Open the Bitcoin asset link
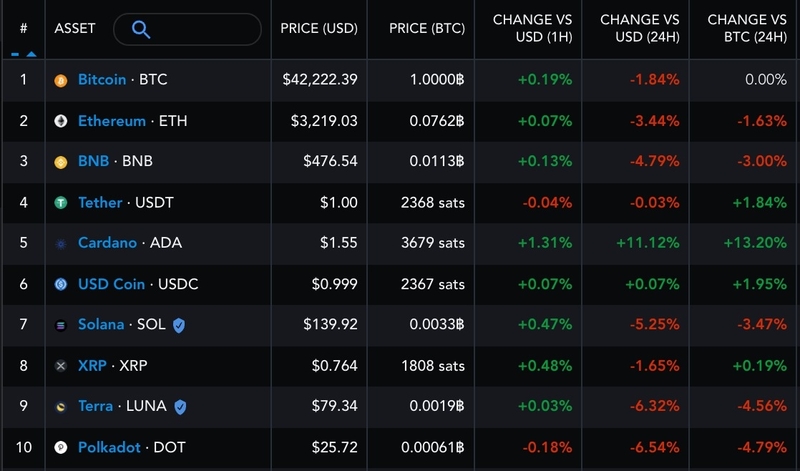Image resolution: width=800 pixels, height=471 pixels. click(x=102, y=80)
